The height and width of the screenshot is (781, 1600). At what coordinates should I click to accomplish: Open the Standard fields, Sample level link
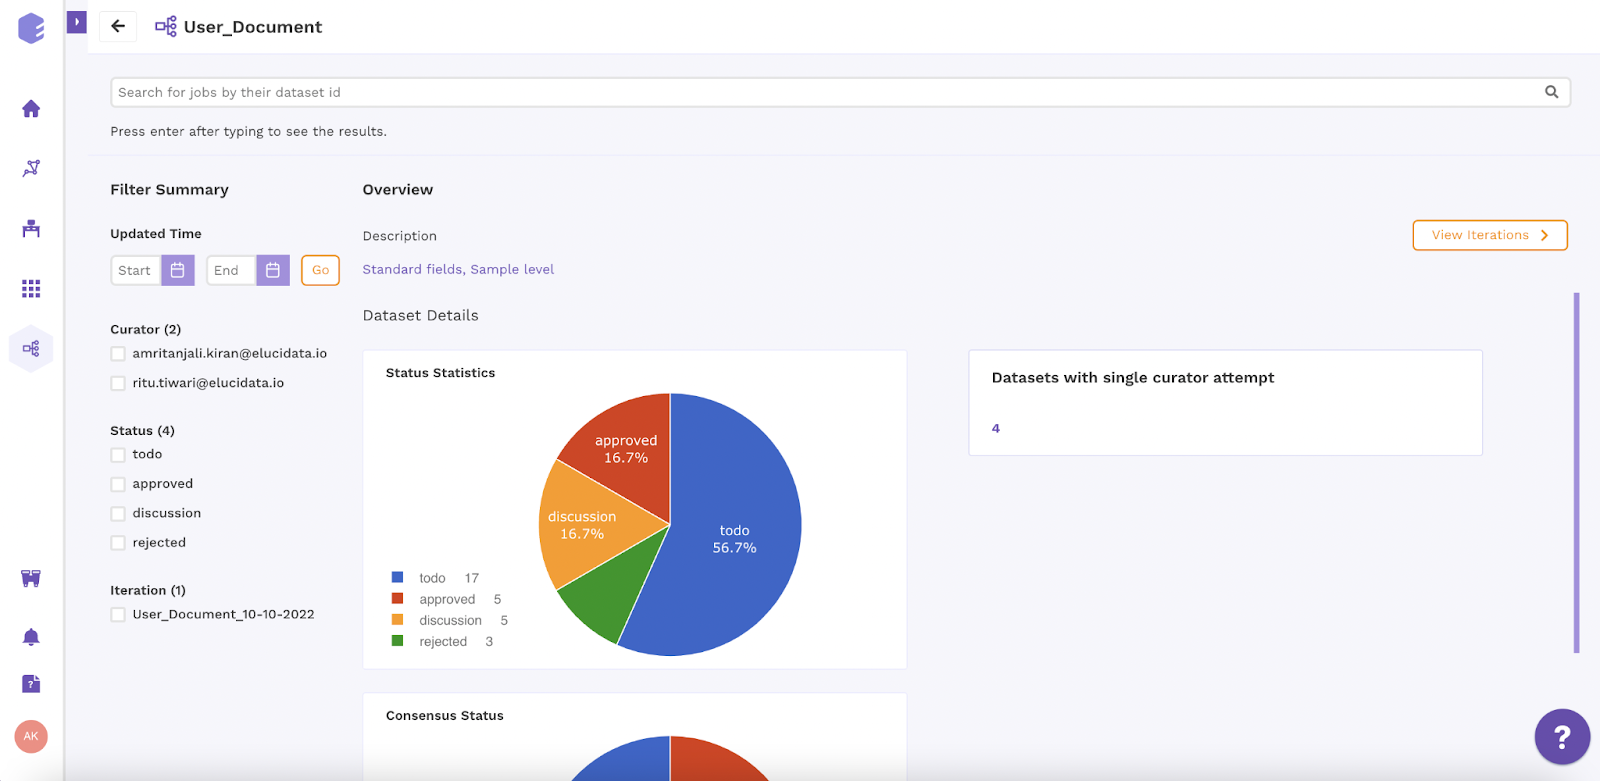click(x=458, y=269)
